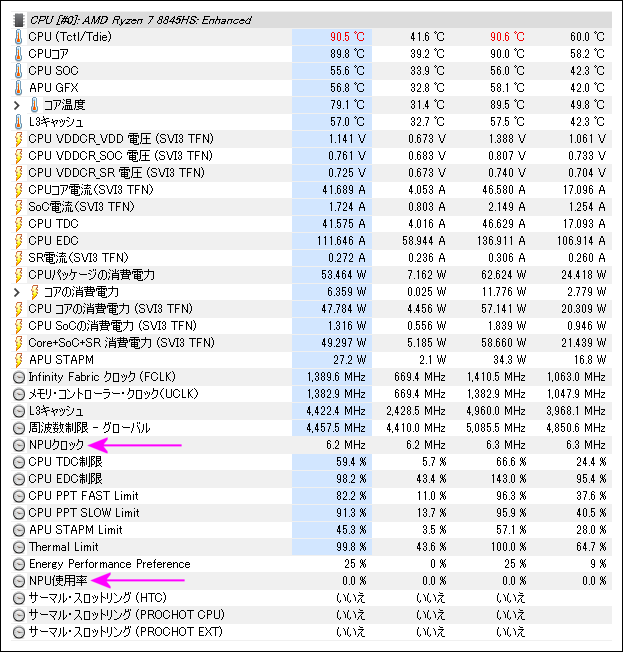Click lightning icon beside CPU EDC
Image resolution: width=623 pixels, height=652 pixels.
coord(18,241)
